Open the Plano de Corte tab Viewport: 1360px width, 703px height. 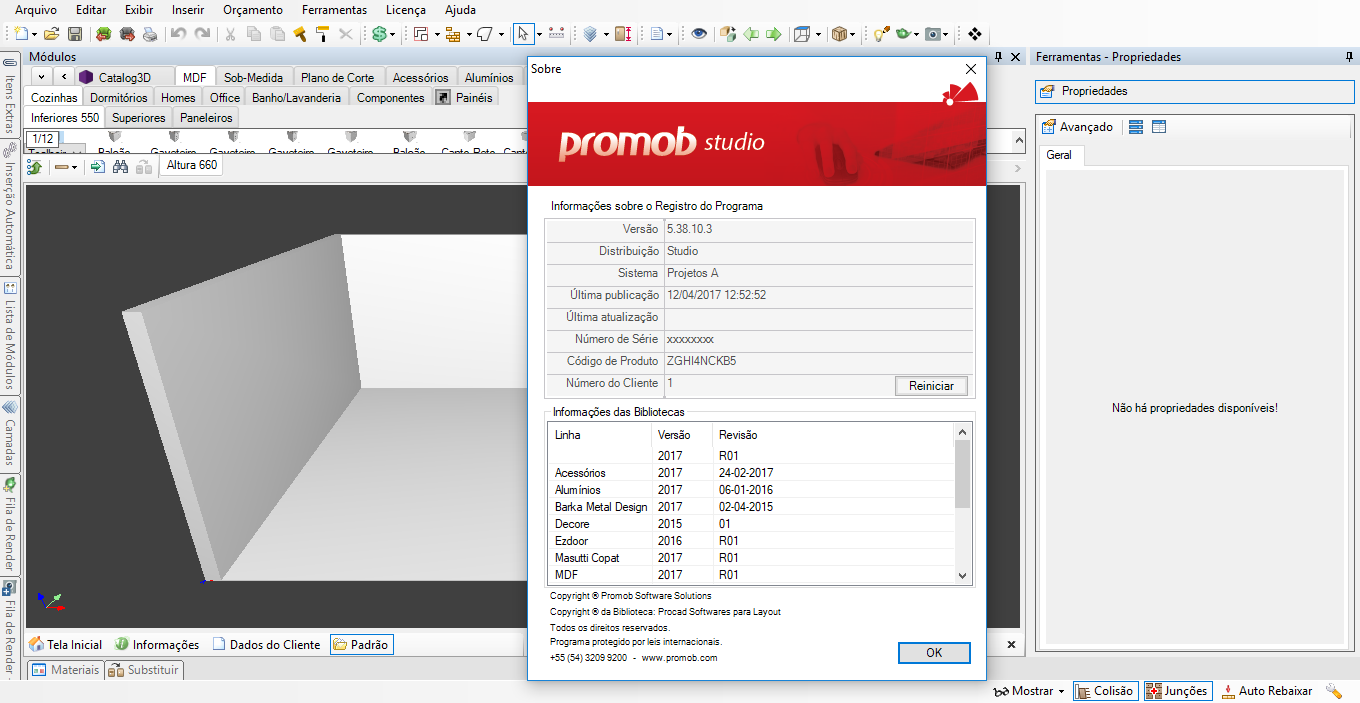tap(338, 77)
